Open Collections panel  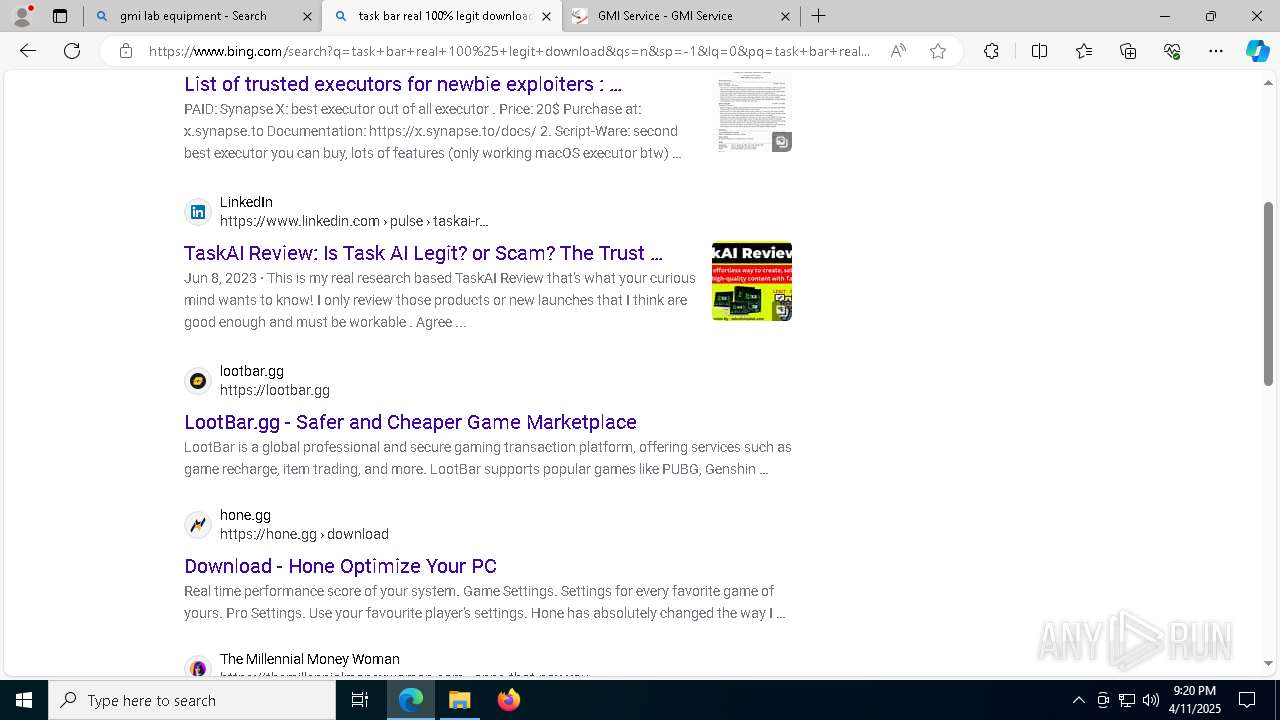pos(1128,51)
